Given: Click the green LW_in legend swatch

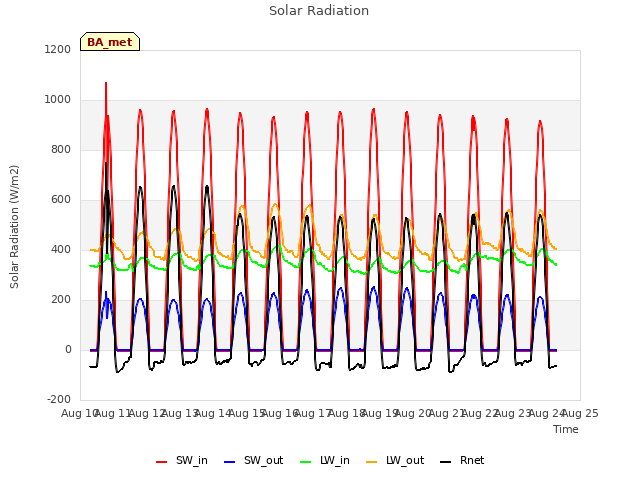Looking at the screenshot, I should click(305, 462).
